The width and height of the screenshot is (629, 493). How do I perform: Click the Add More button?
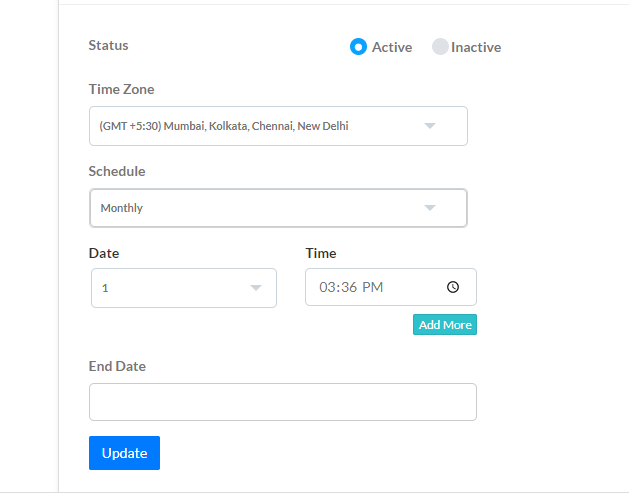click(x=445, y=325)
